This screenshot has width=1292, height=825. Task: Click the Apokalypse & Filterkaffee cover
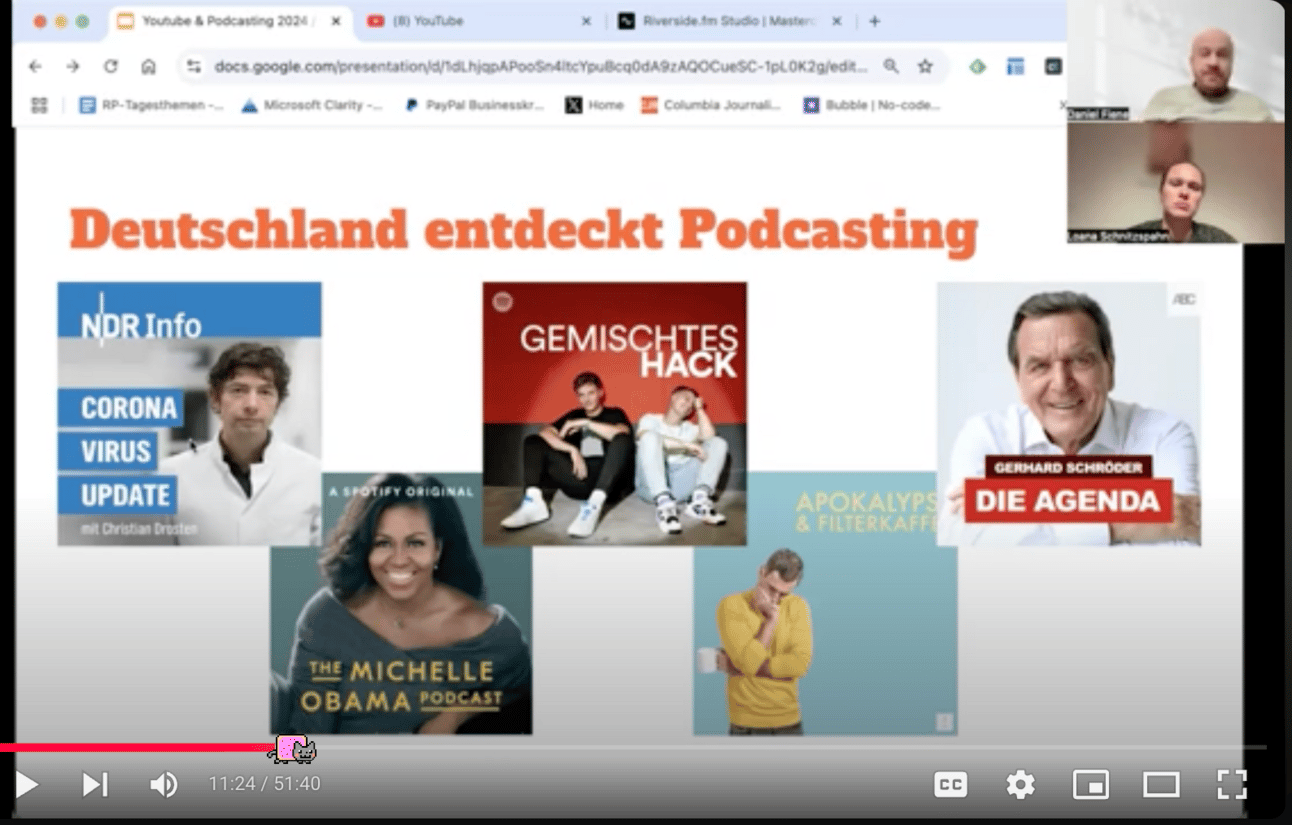click(825, 604)
